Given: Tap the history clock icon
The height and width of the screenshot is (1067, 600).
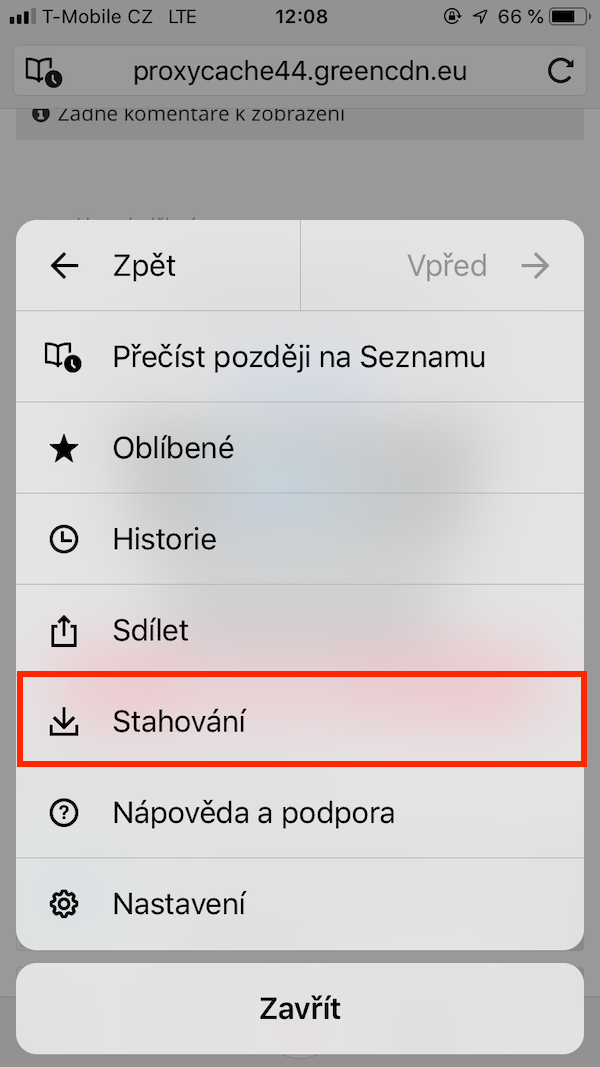Looking at the screenshot, I should (x=64, y=539).
